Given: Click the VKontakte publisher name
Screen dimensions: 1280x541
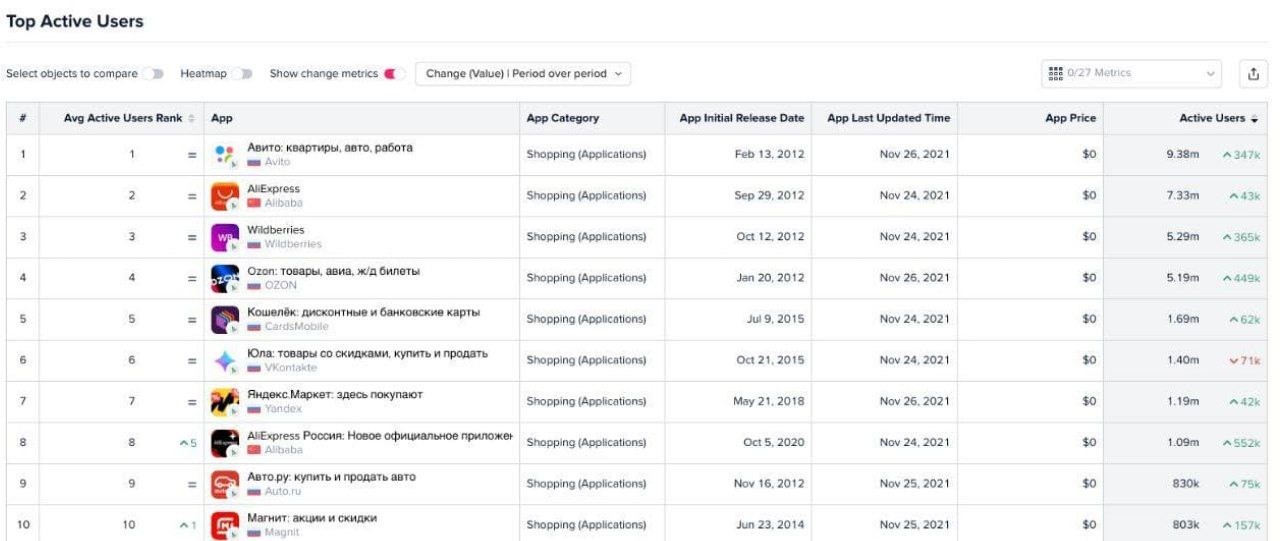Looking at the screenshot, I should pyautogui.click(x=291, y=367).
